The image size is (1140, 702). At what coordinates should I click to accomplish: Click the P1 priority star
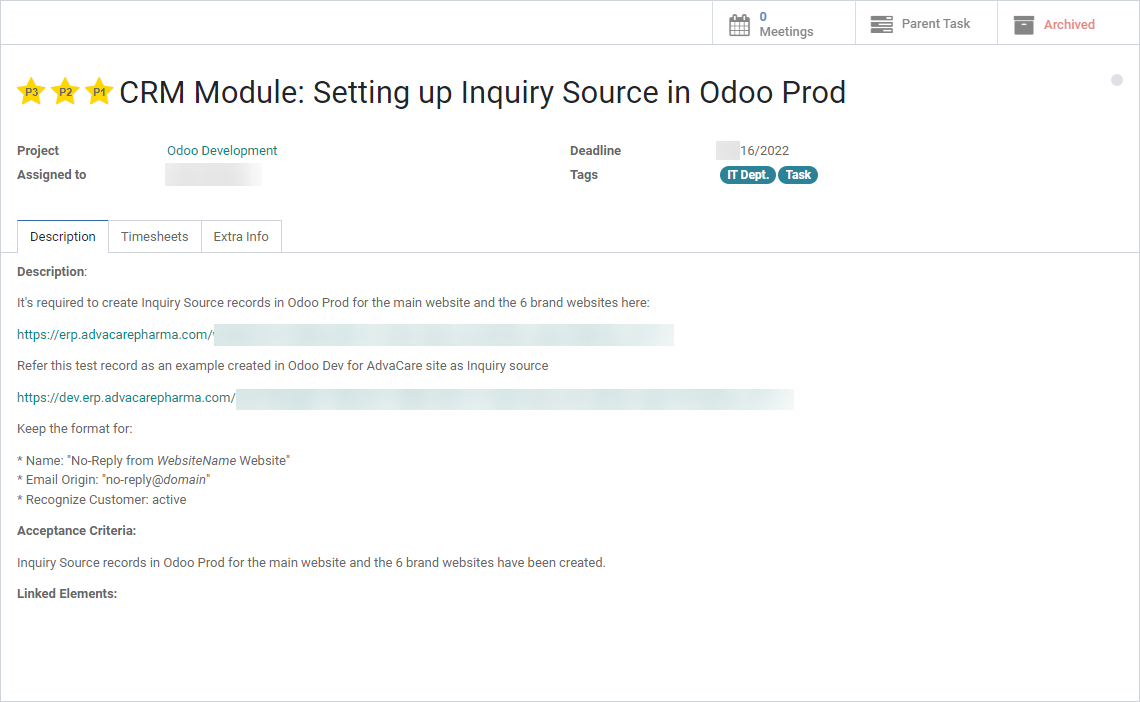pos(99,92)
